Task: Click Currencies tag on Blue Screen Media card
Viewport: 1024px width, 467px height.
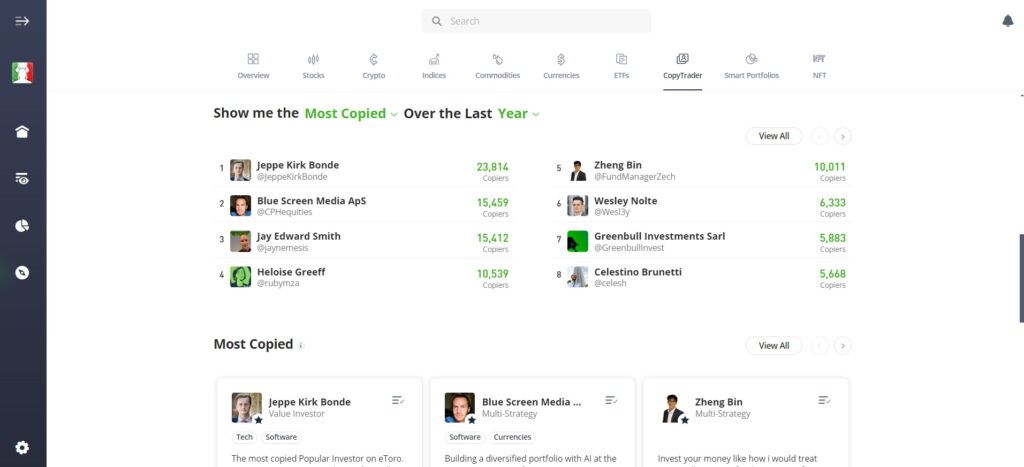Action: 511,437
